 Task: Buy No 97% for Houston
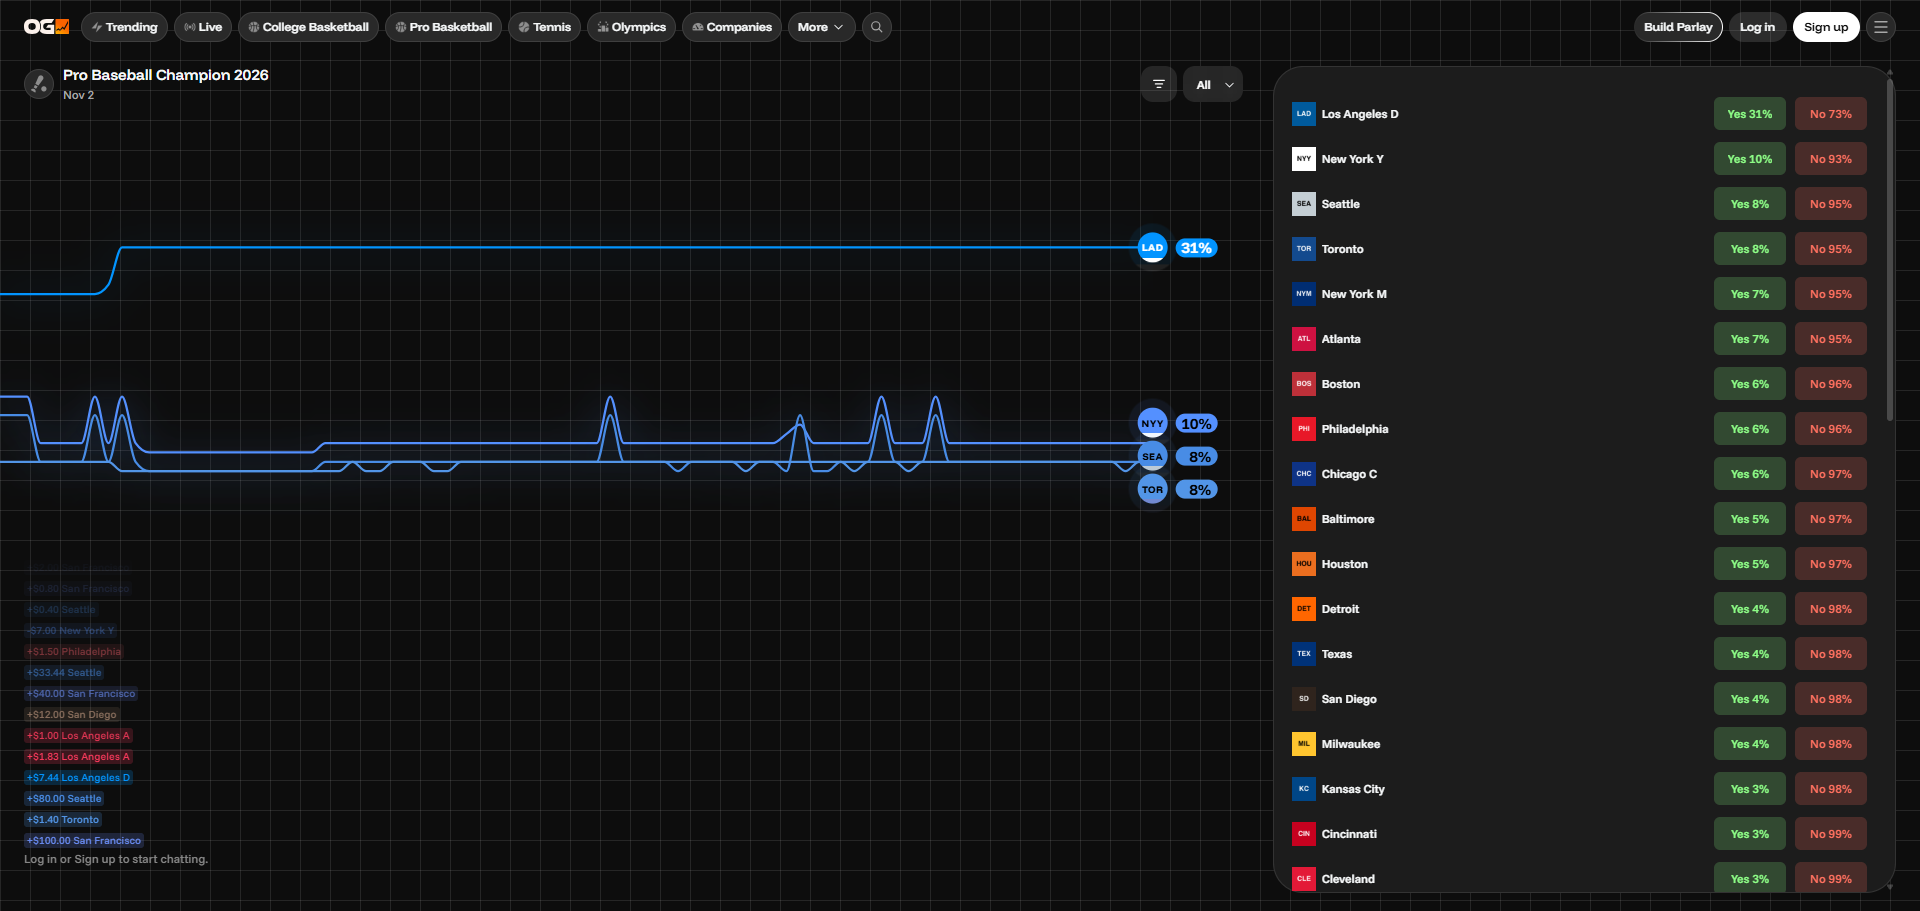(x=1830, y=564)
